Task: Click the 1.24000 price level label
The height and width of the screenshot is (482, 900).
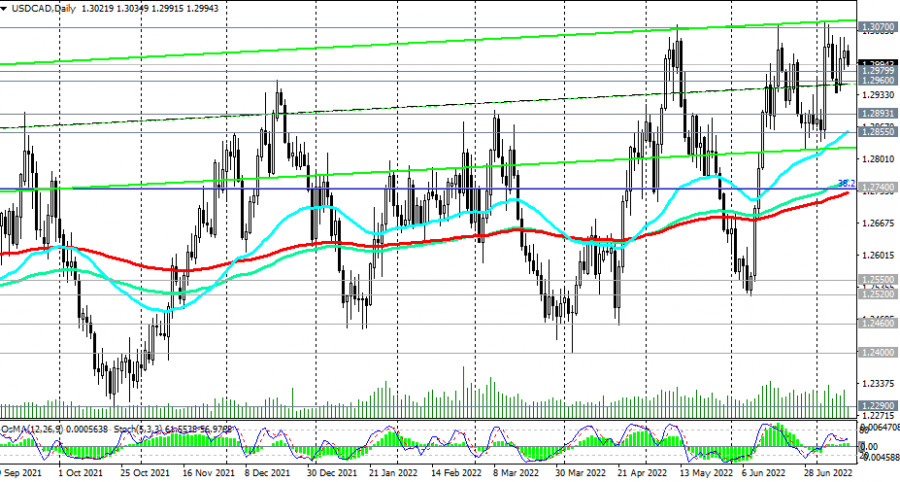Action: coord(878,352)
